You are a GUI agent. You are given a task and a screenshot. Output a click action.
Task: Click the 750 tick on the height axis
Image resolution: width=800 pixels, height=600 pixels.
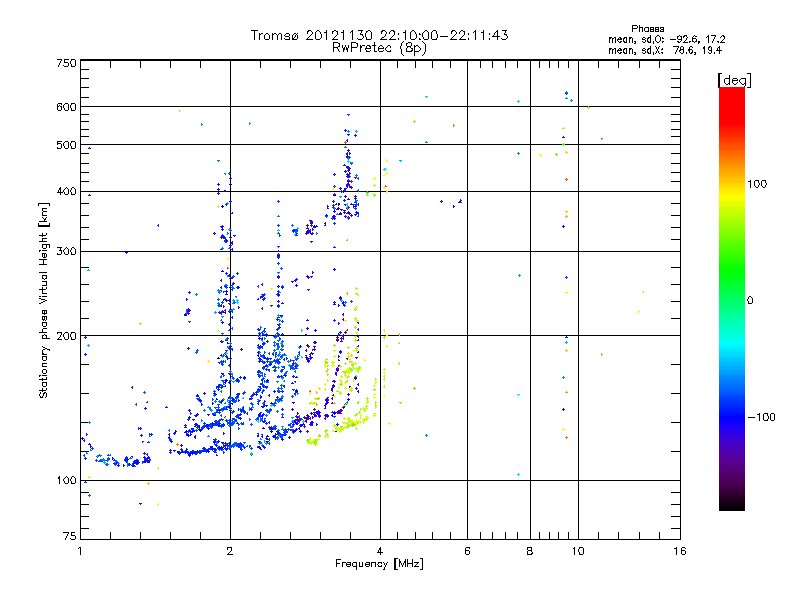(66, 63)
